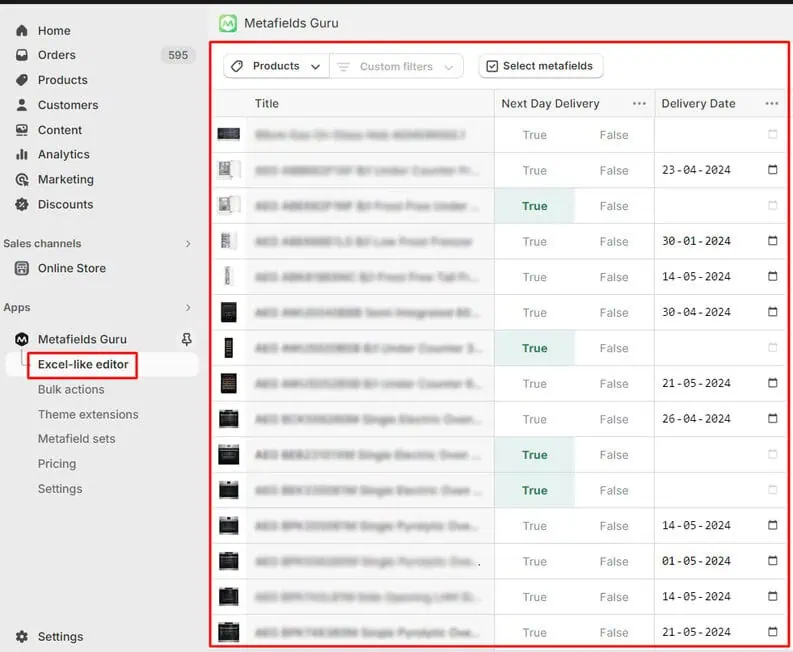Pin Metafields Guru app with pin icon
Image resolution: width=793 pixels, height=652 pixels.
tap(187, 339)
